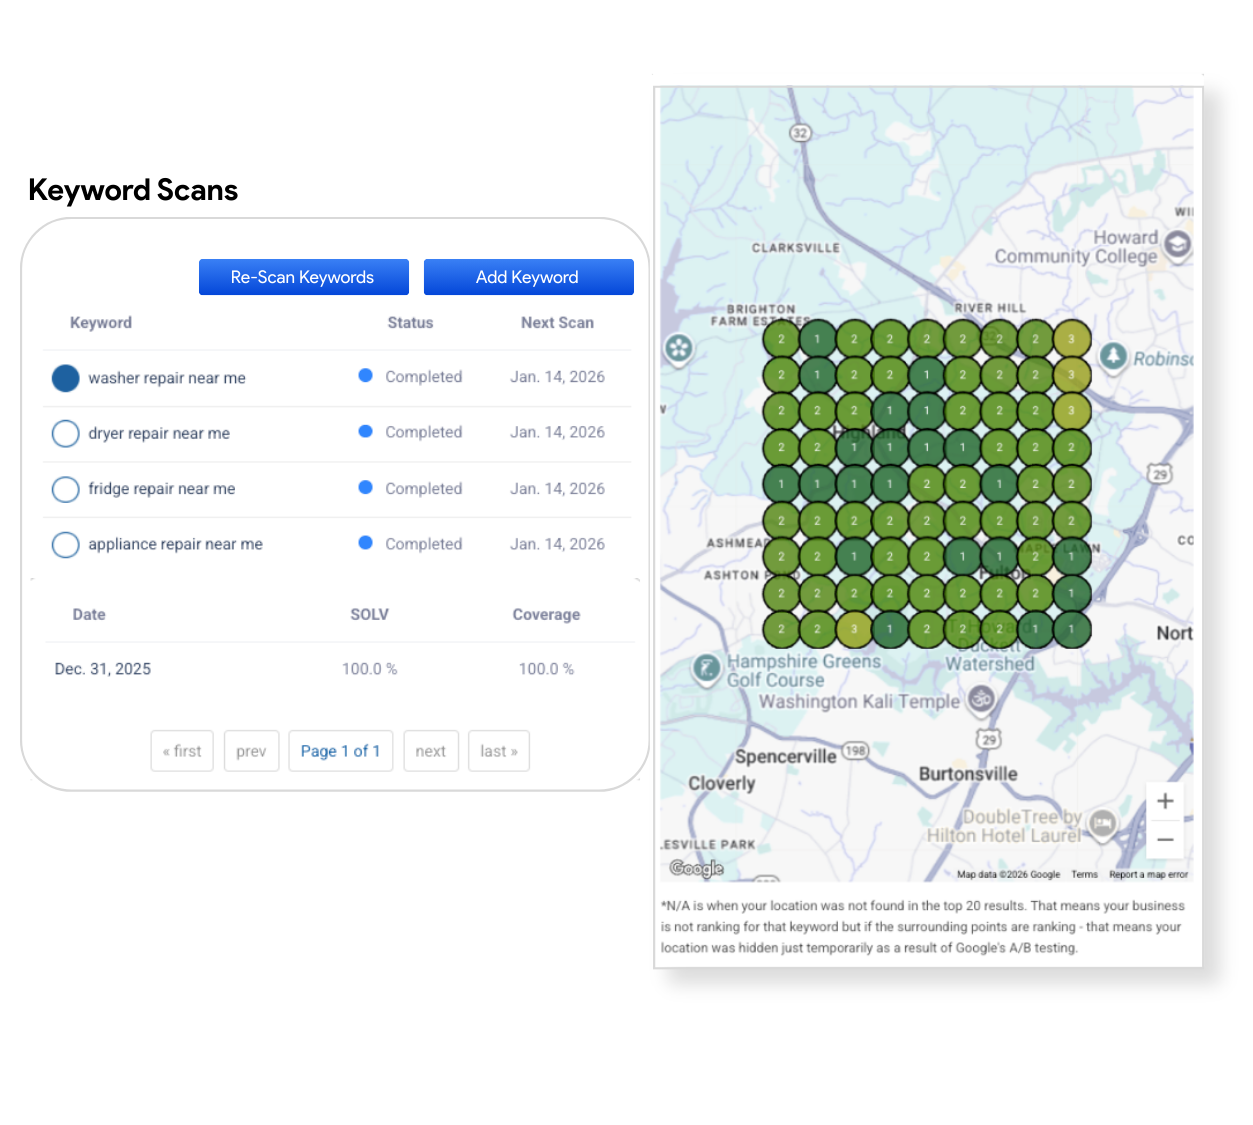
Task: Click the Page 1 of 1 indicator
Action: (340, 751)
